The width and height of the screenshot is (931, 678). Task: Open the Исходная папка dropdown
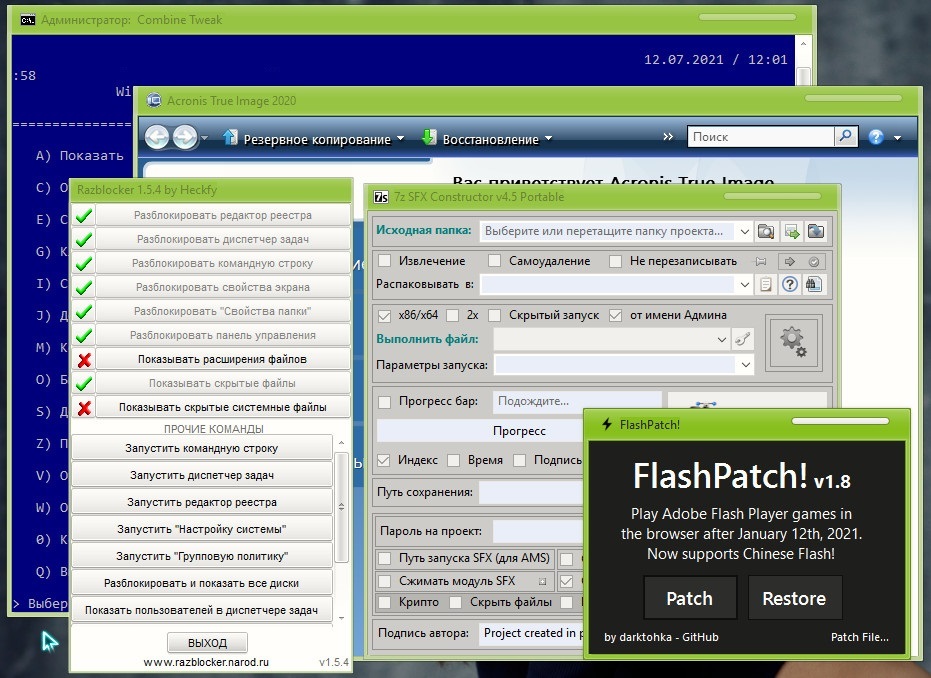point(744,232)
